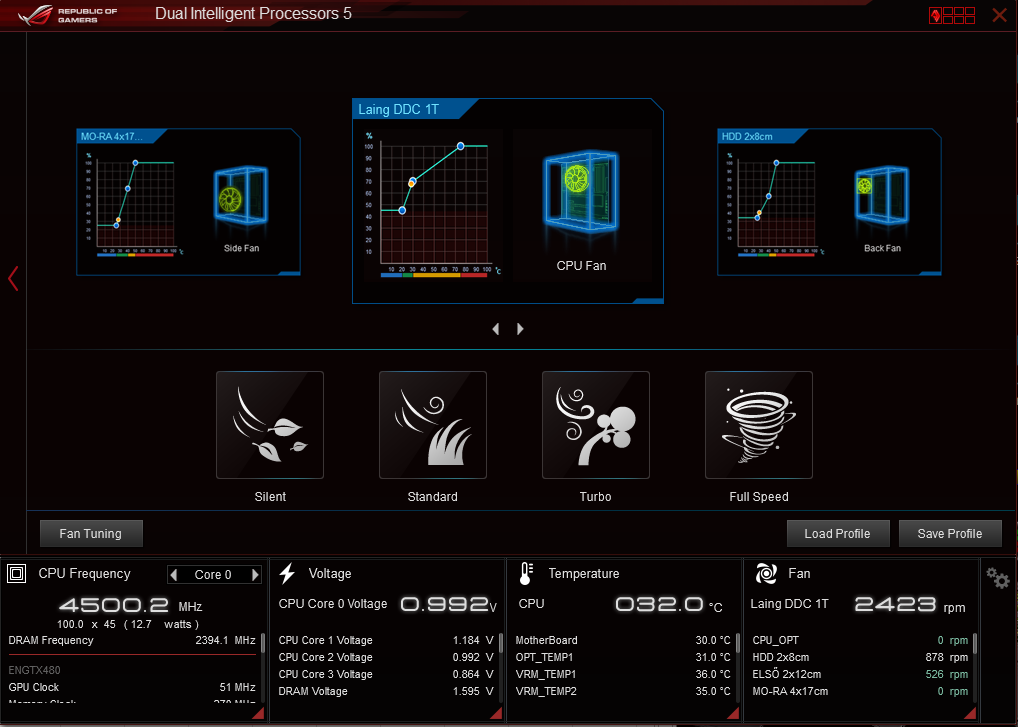This screenshot has height=727, width=1018.
Task: Click the CPU_OPT fan row
Action: point(860,640)
